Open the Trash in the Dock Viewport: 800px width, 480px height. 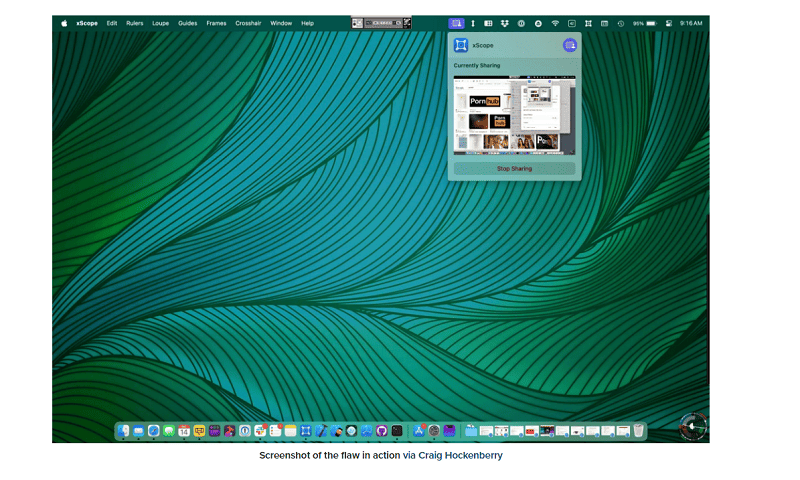coord(639,431)
